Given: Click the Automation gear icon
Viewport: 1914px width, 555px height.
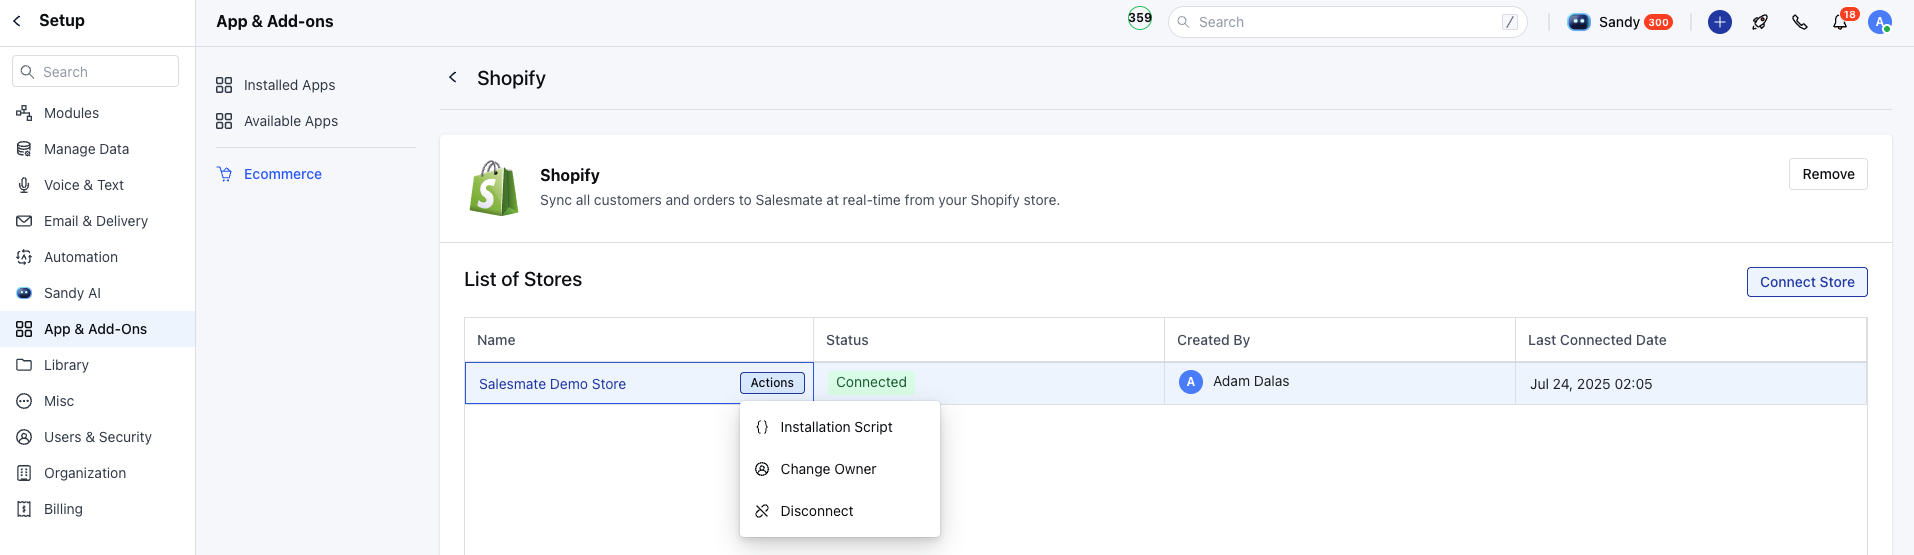Looking at the screenshot, I should click(24, 257).
